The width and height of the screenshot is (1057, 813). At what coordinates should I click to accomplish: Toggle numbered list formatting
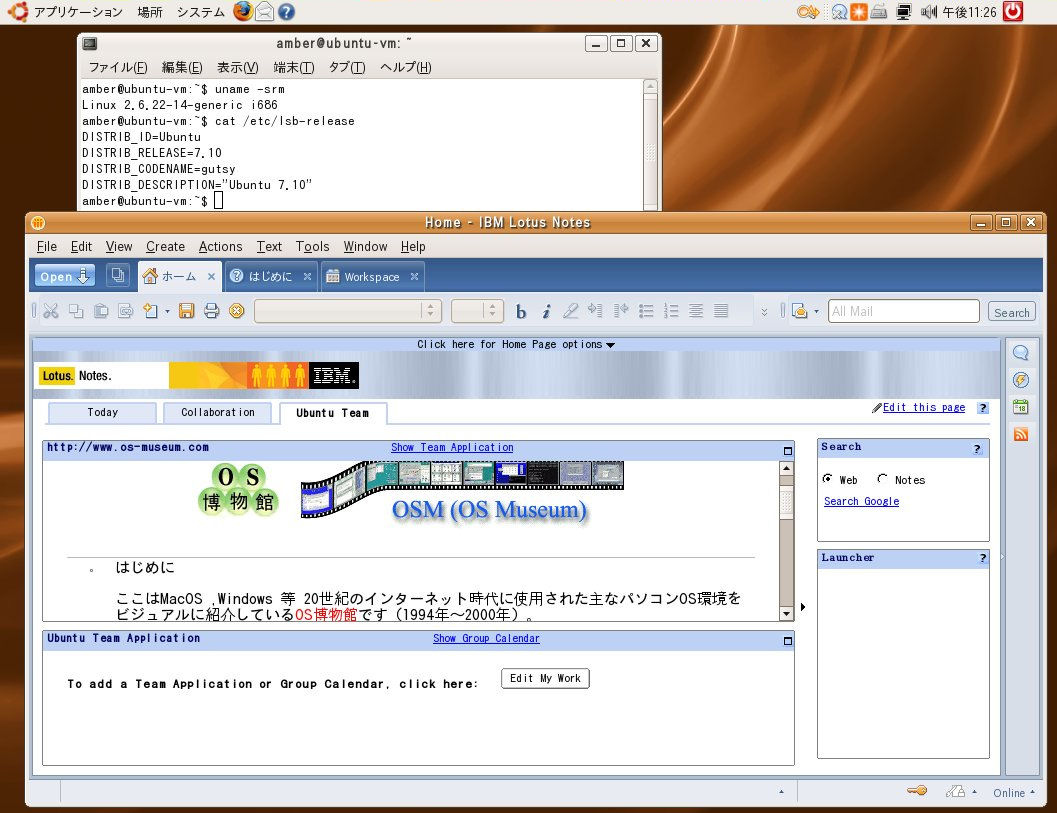coord(671,311)
